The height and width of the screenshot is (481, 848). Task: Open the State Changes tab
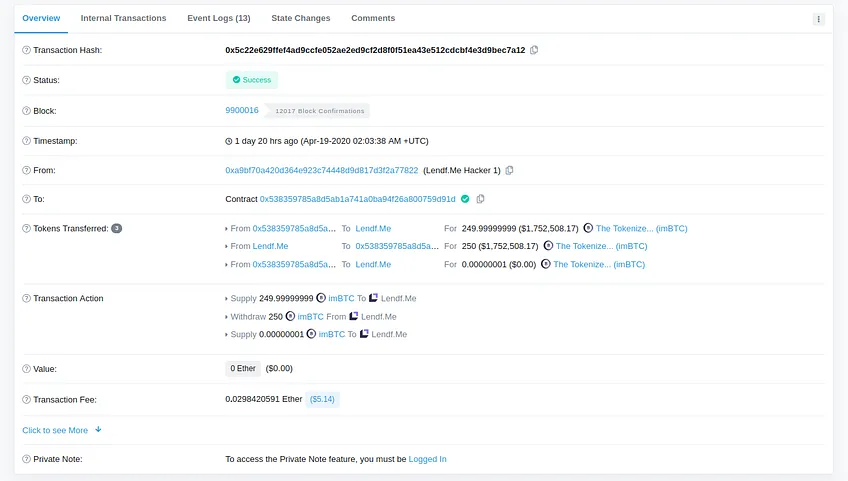click(x=301, y=18)
